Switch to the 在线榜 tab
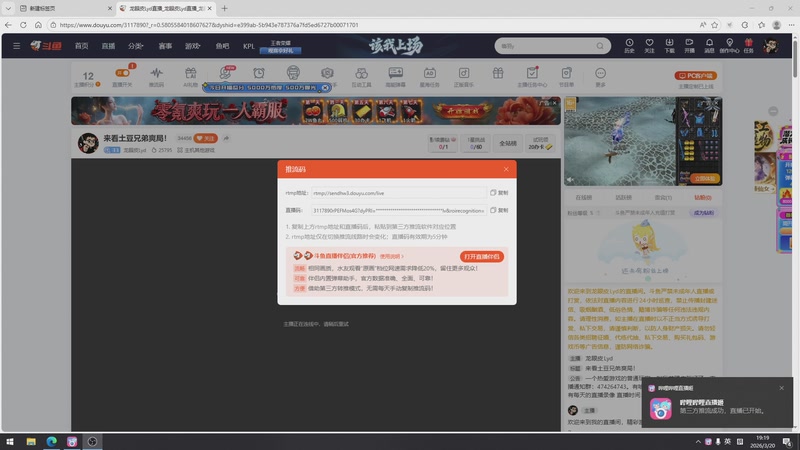Screen dimensions: 800x450 (x=584, y=197)
